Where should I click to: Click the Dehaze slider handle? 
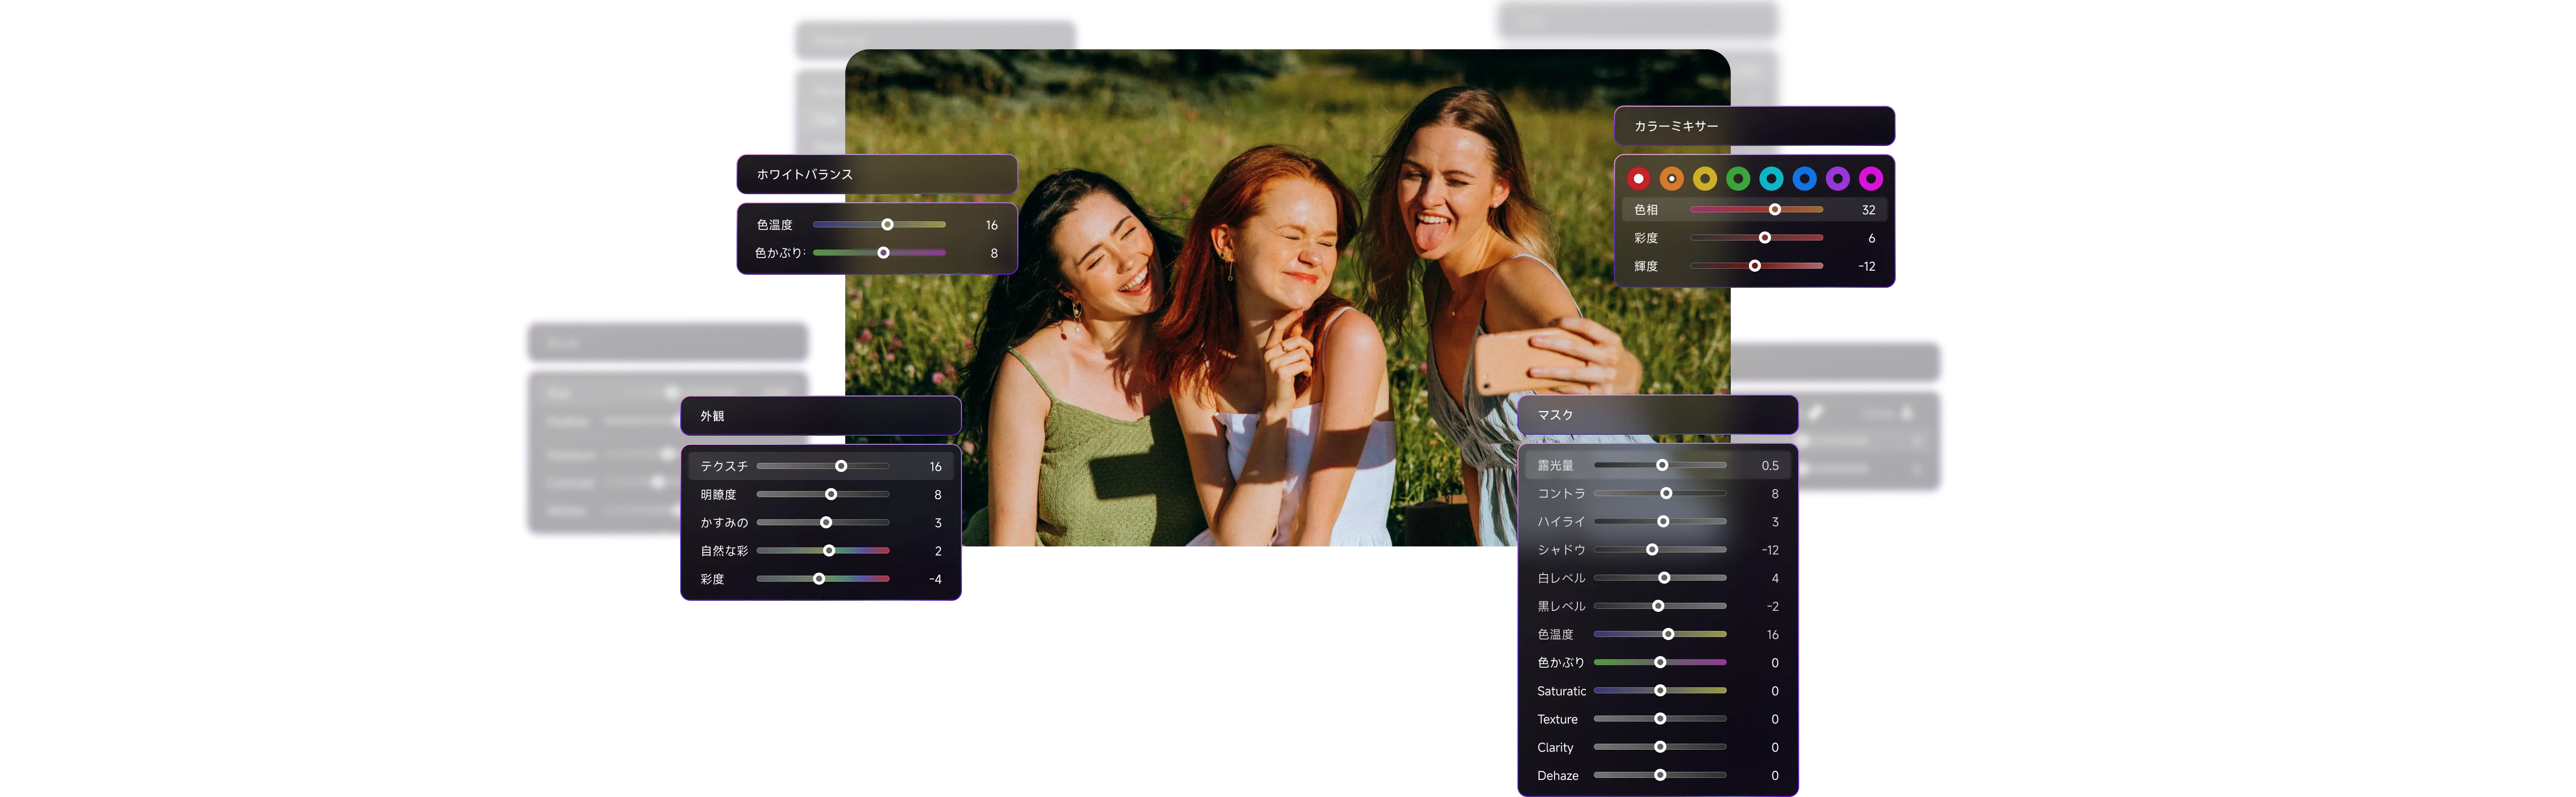tap(1660, 775)
